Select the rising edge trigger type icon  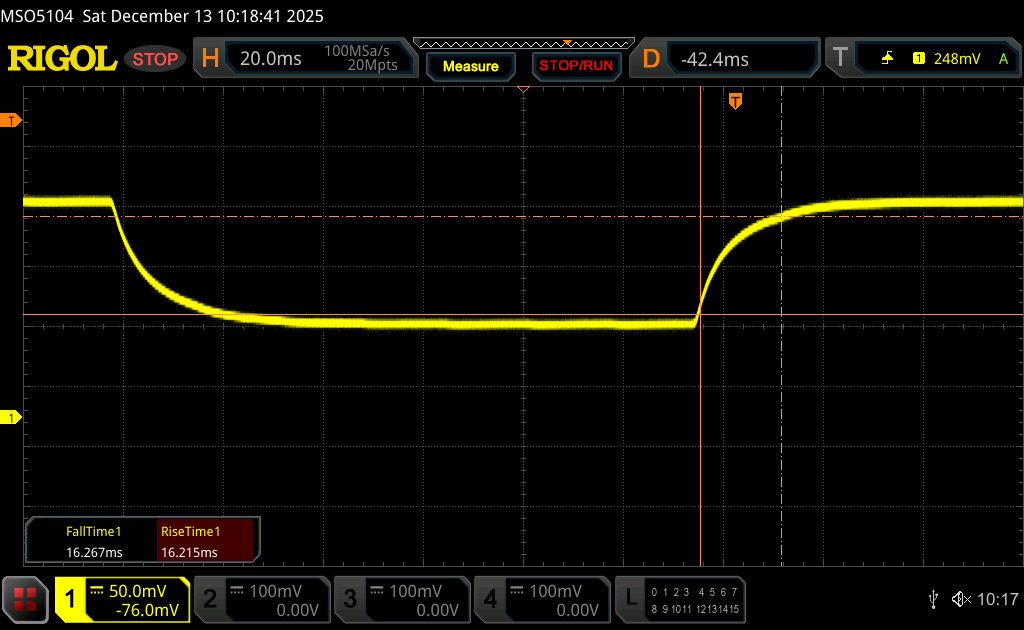887,59
